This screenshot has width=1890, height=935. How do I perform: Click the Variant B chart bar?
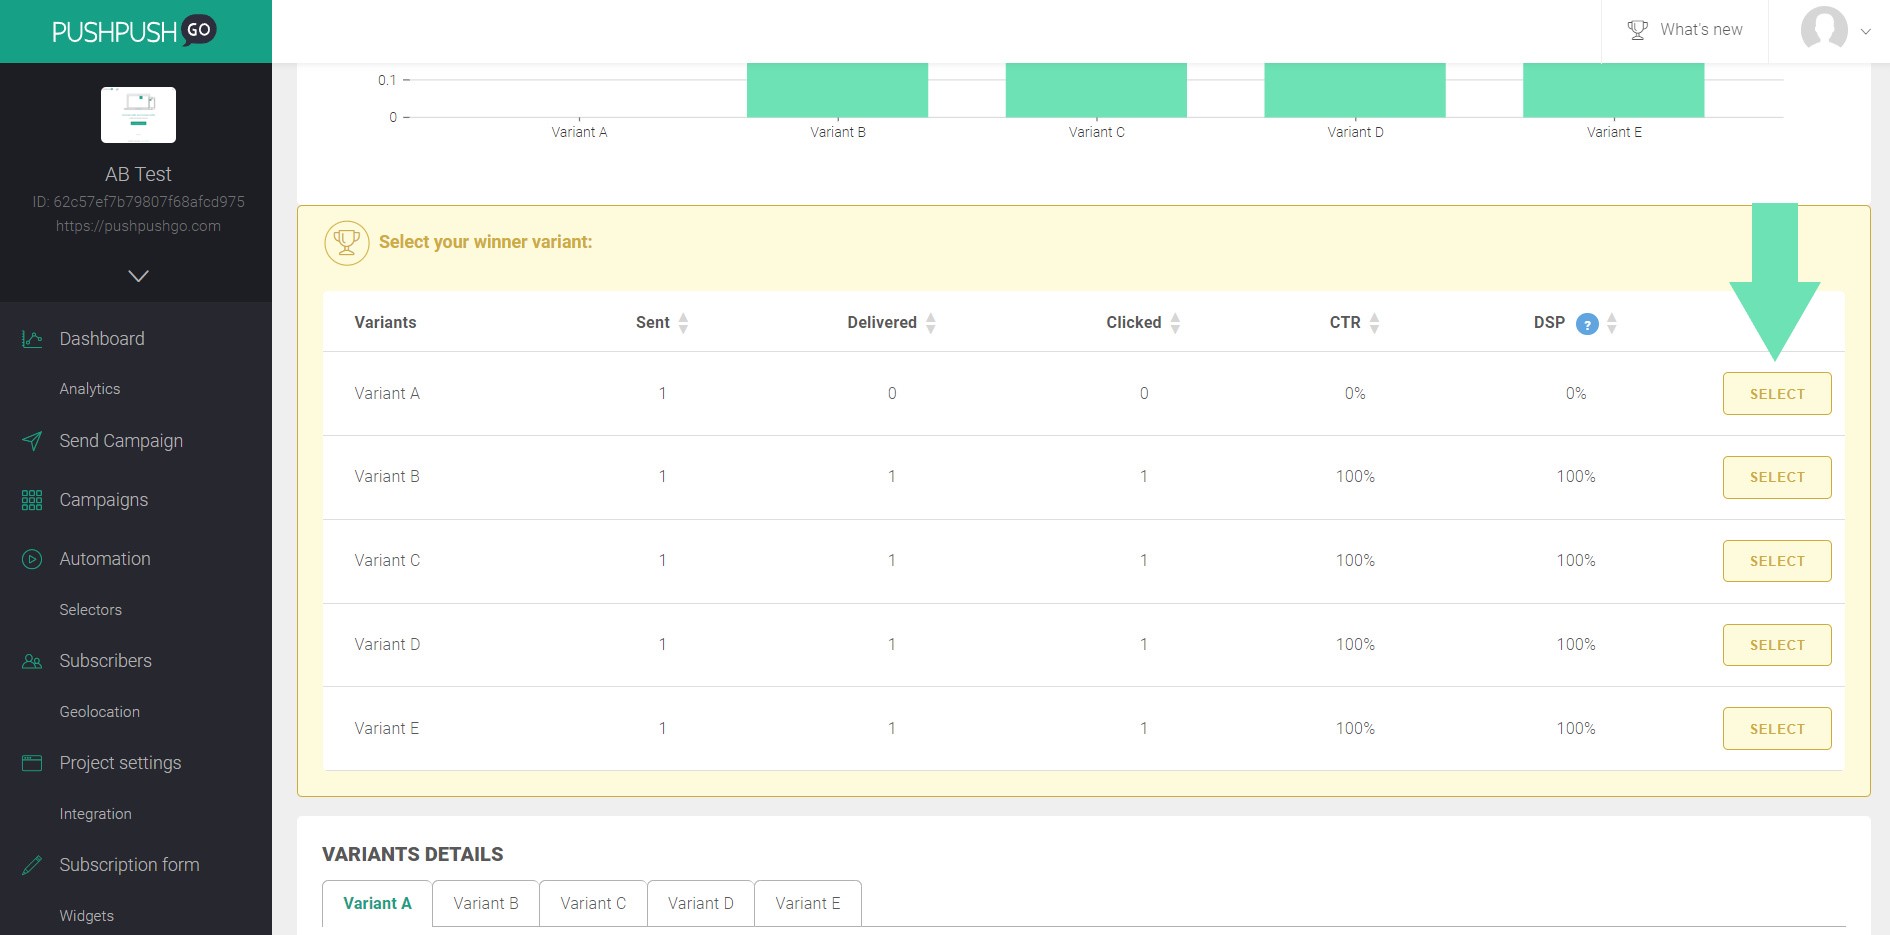(x=837, y=90)
